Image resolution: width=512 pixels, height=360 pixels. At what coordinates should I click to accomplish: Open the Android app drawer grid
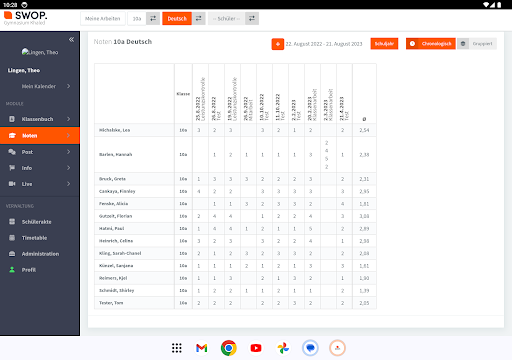tap(177, 348)
